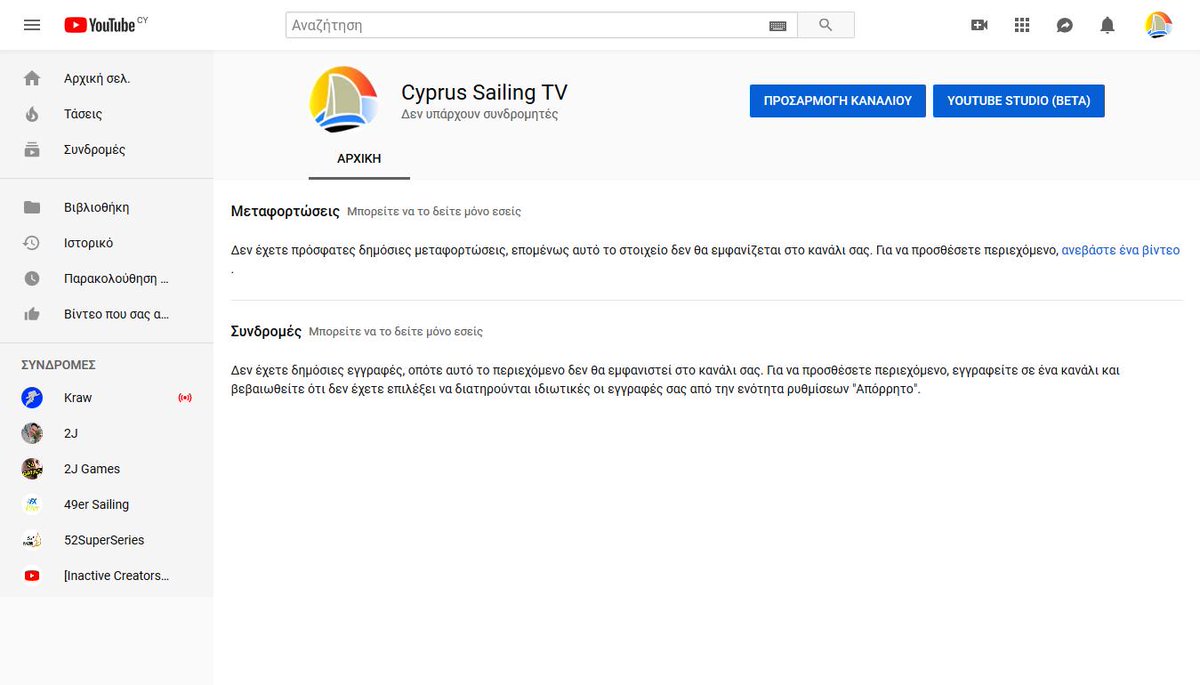This screenshot has width=1200, height=685.
Task: Click the Trending flame icon
Action: [x=32, y=114]
